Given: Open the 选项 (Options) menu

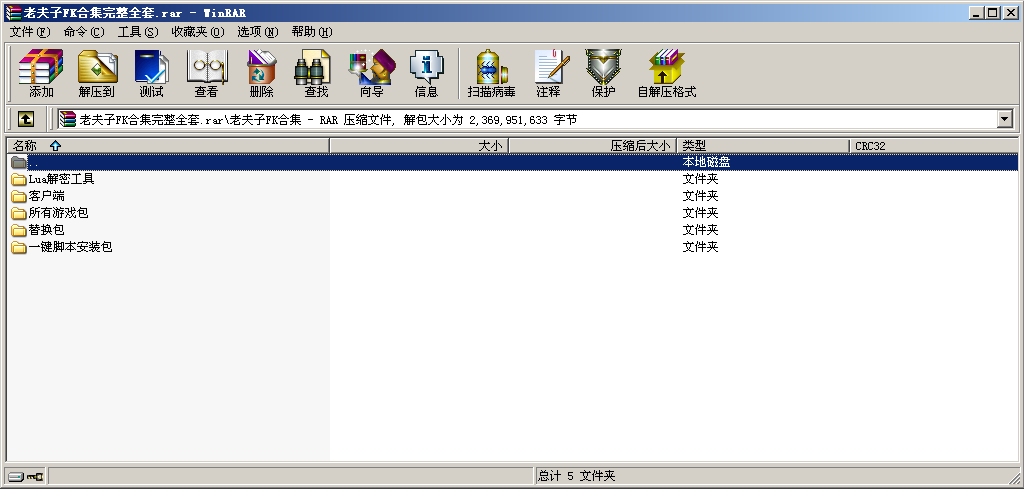Looking at the screenshot, I should pos(257,31).
